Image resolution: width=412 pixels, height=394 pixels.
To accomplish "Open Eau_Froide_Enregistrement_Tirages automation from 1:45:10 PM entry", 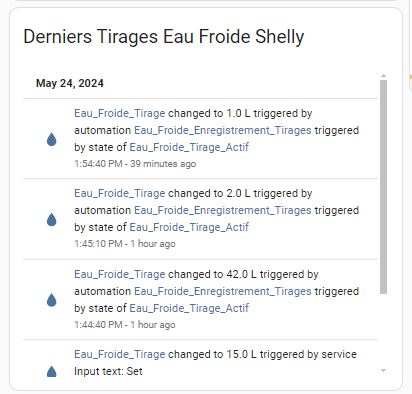I will 223,211.
